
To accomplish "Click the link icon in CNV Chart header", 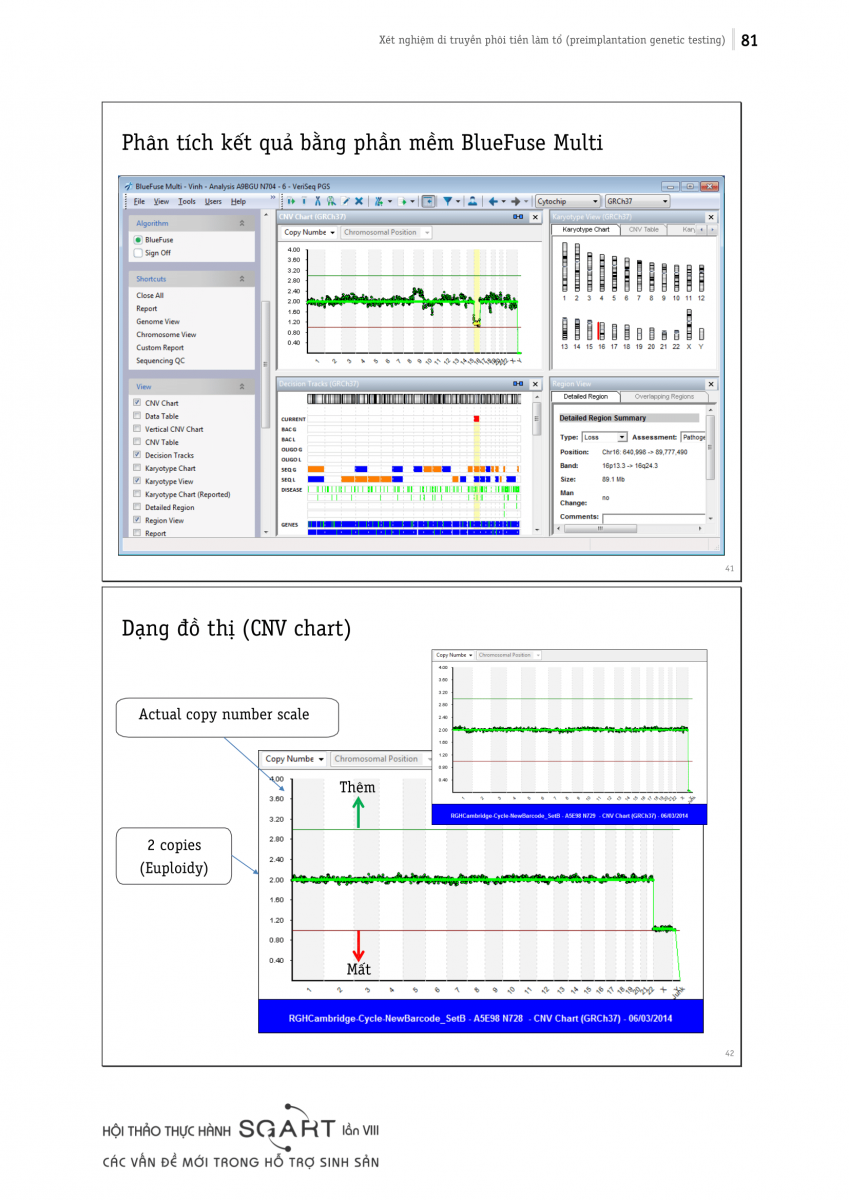I will [518, 217].
